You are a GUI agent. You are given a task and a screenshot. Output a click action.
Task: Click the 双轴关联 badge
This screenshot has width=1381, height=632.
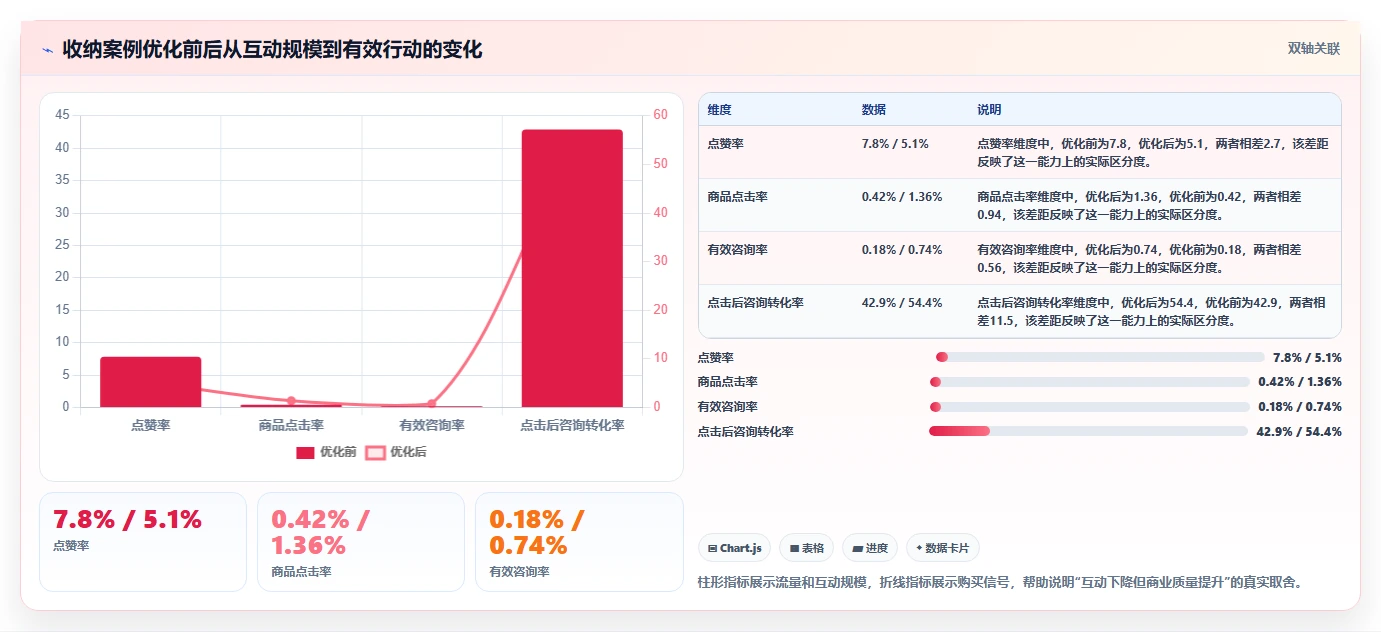(x=1313, y=48)
